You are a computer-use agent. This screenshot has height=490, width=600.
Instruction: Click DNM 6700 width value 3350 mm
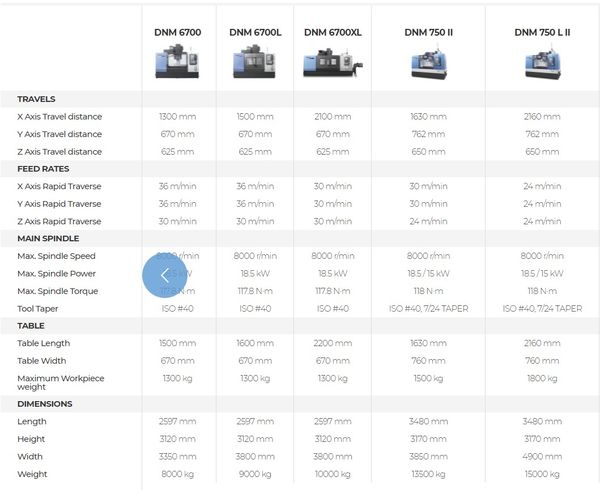point(178,456)
